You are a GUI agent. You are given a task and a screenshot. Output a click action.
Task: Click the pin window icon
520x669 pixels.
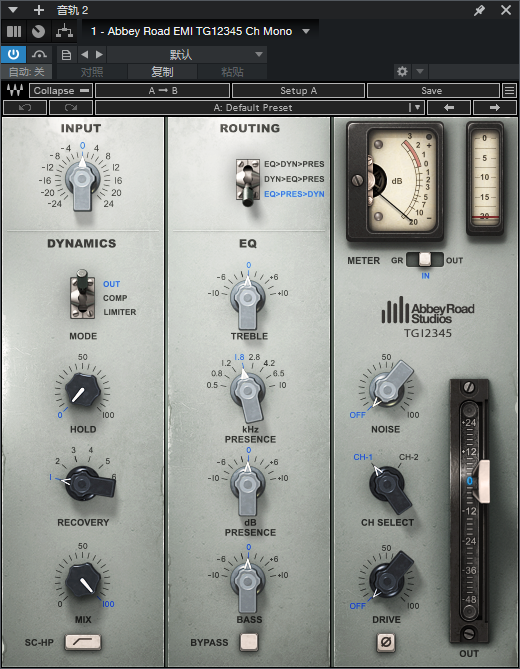point(479,10)
